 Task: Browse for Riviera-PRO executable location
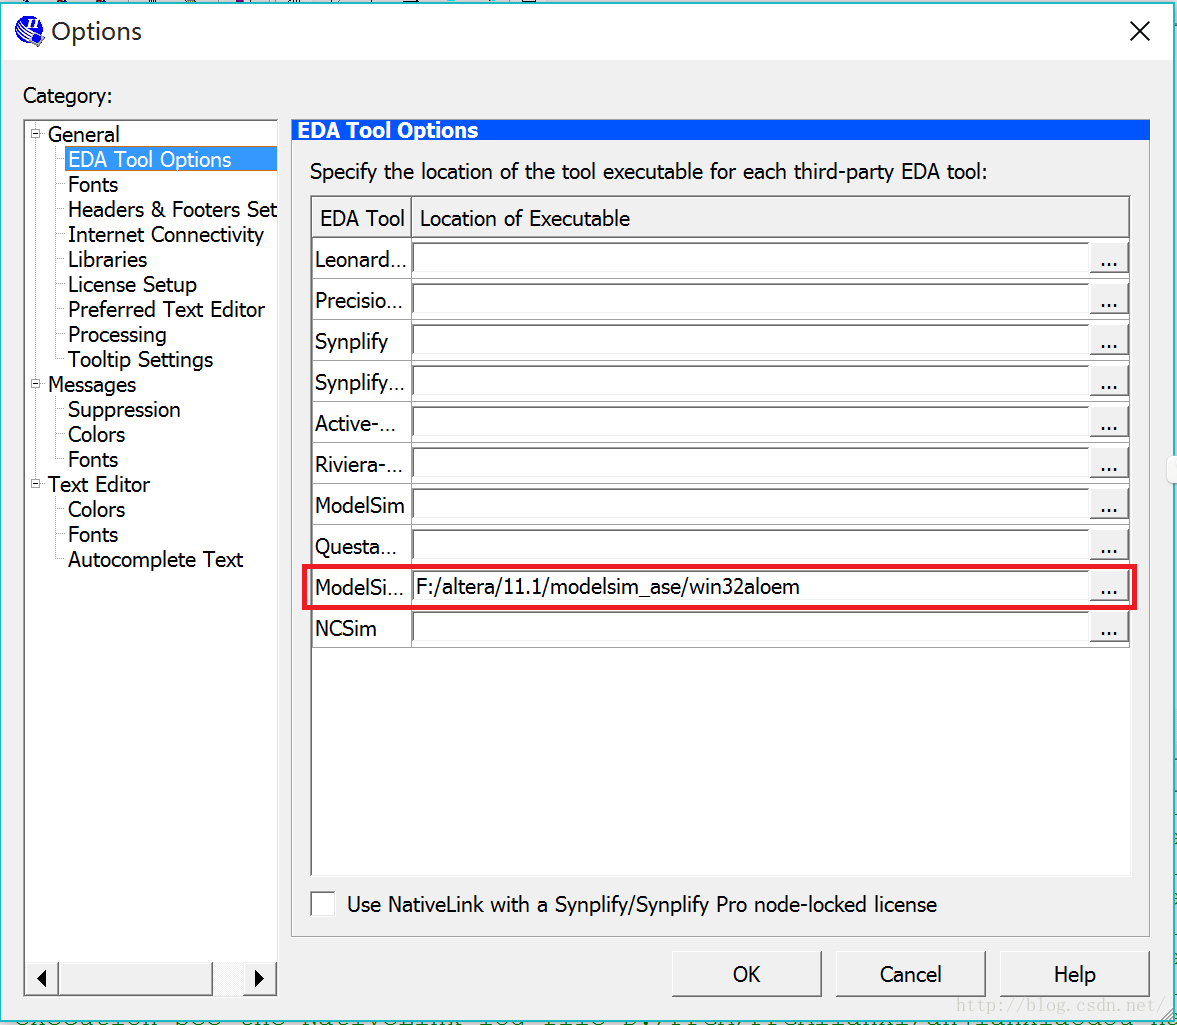(1109, 464)
